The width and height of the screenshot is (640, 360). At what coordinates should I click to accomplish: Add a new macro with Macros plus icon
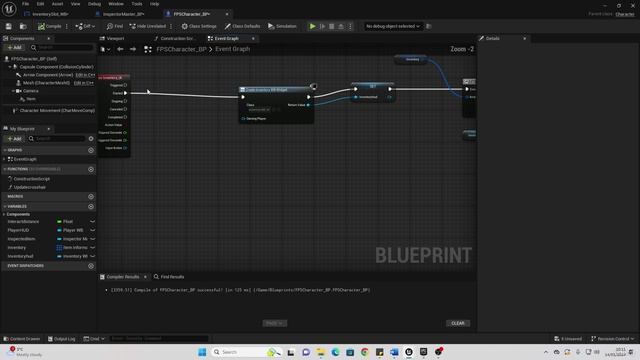coord(91,197)
